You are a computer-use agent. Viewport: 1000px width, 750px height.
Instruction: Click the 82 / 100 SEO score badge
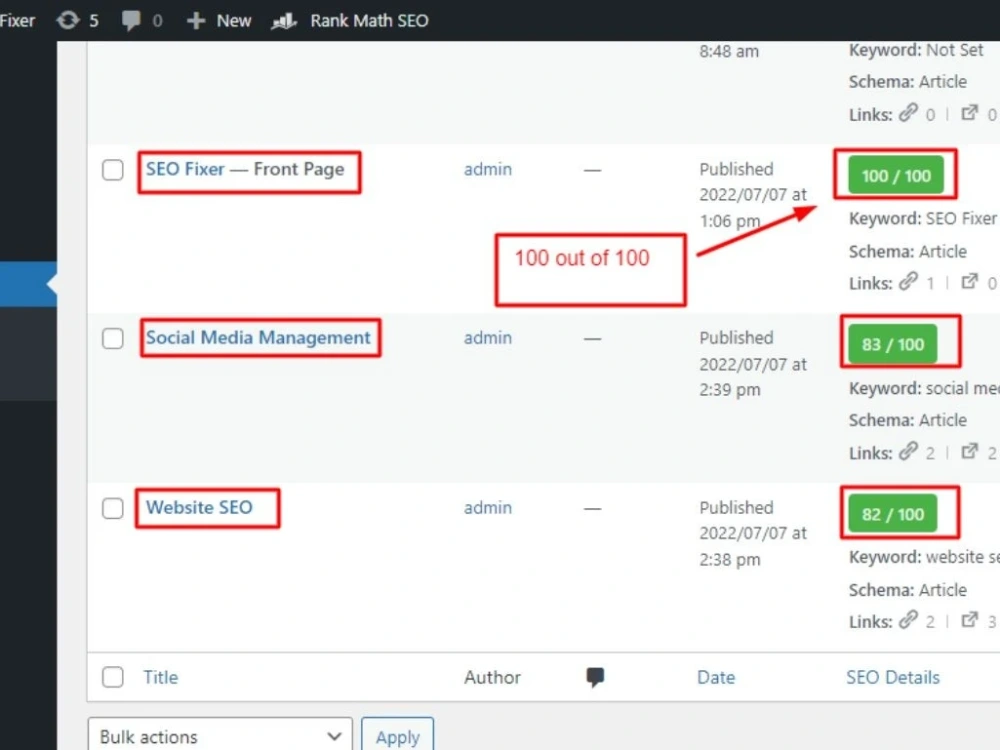[892, 514]
